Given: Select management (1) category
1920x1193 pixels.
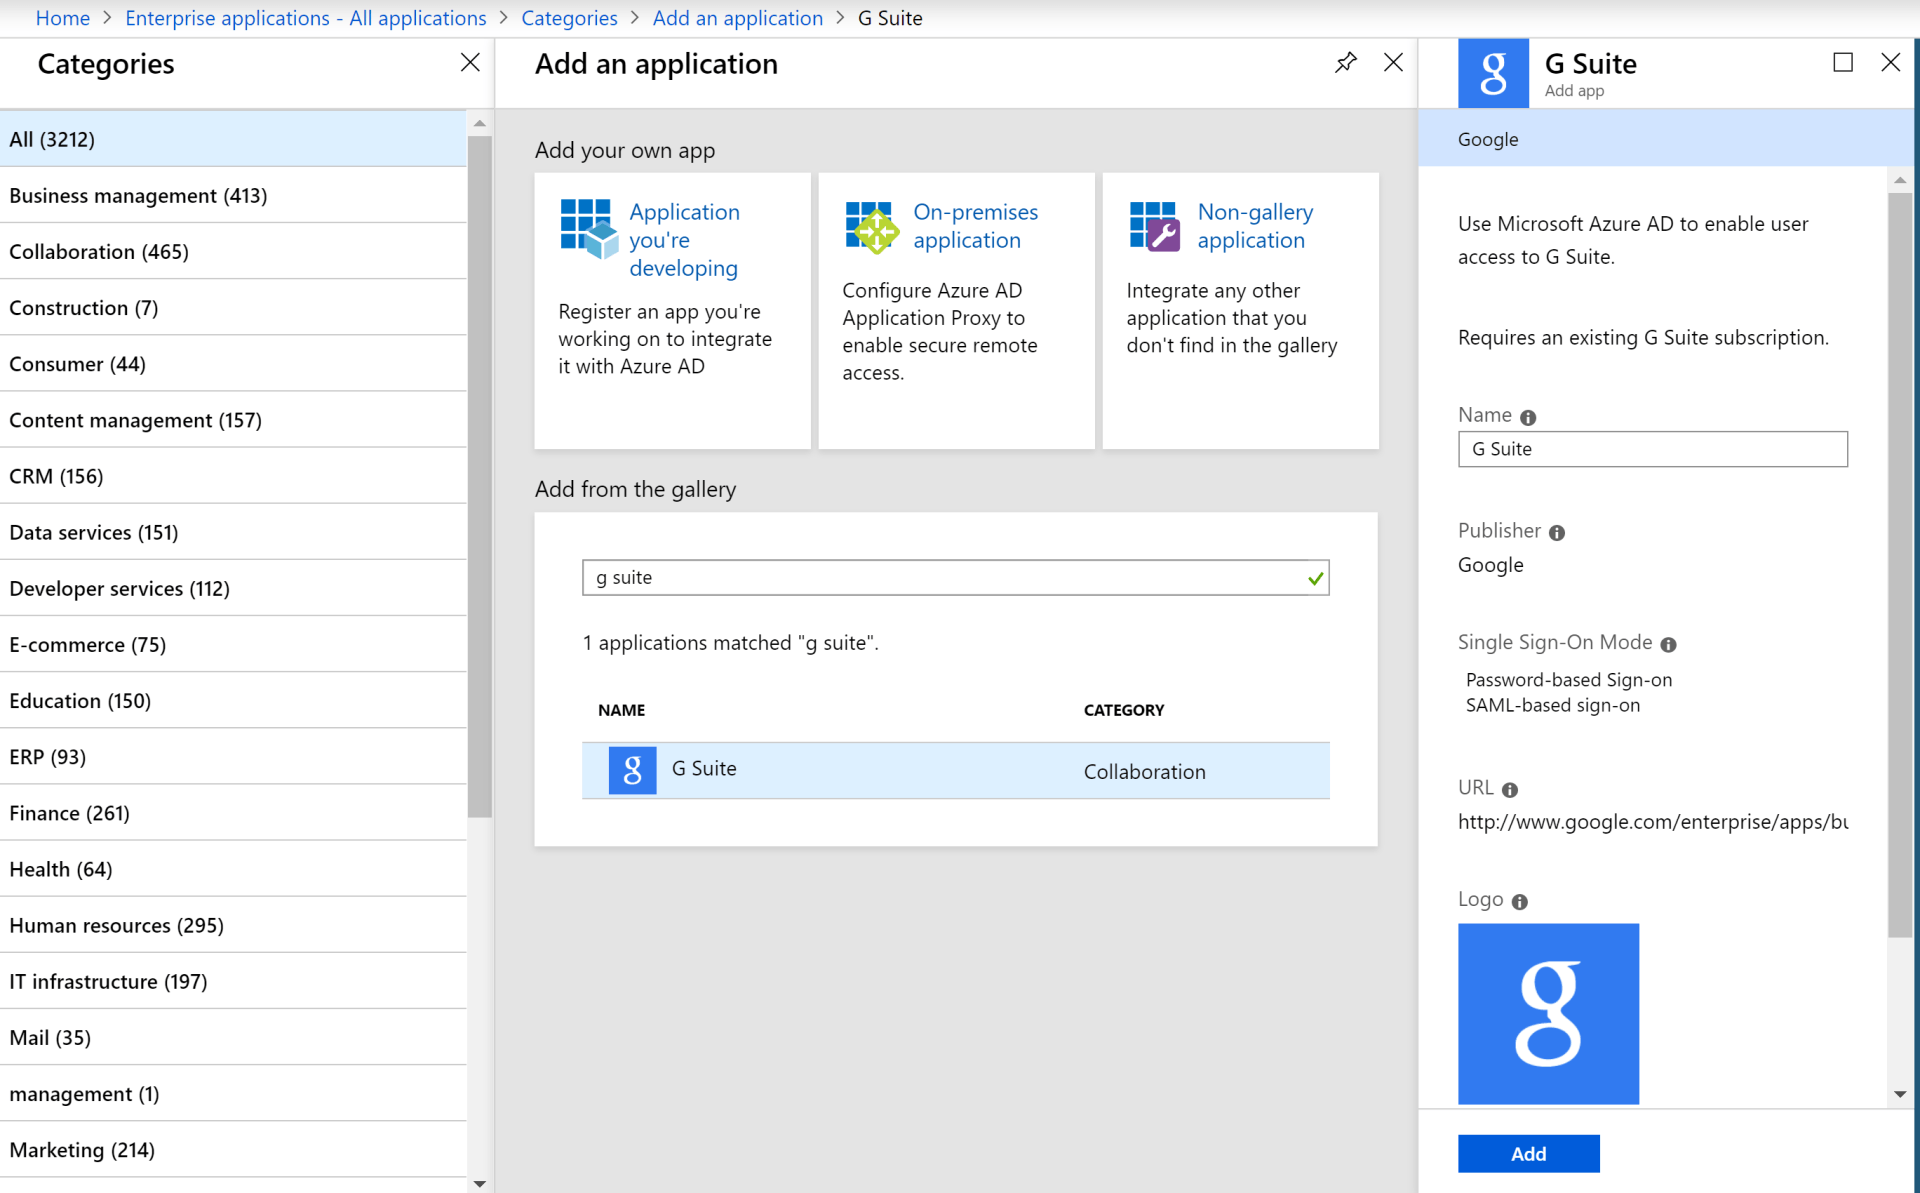Looking at the screenshot, I should (x=233, y=1093).
